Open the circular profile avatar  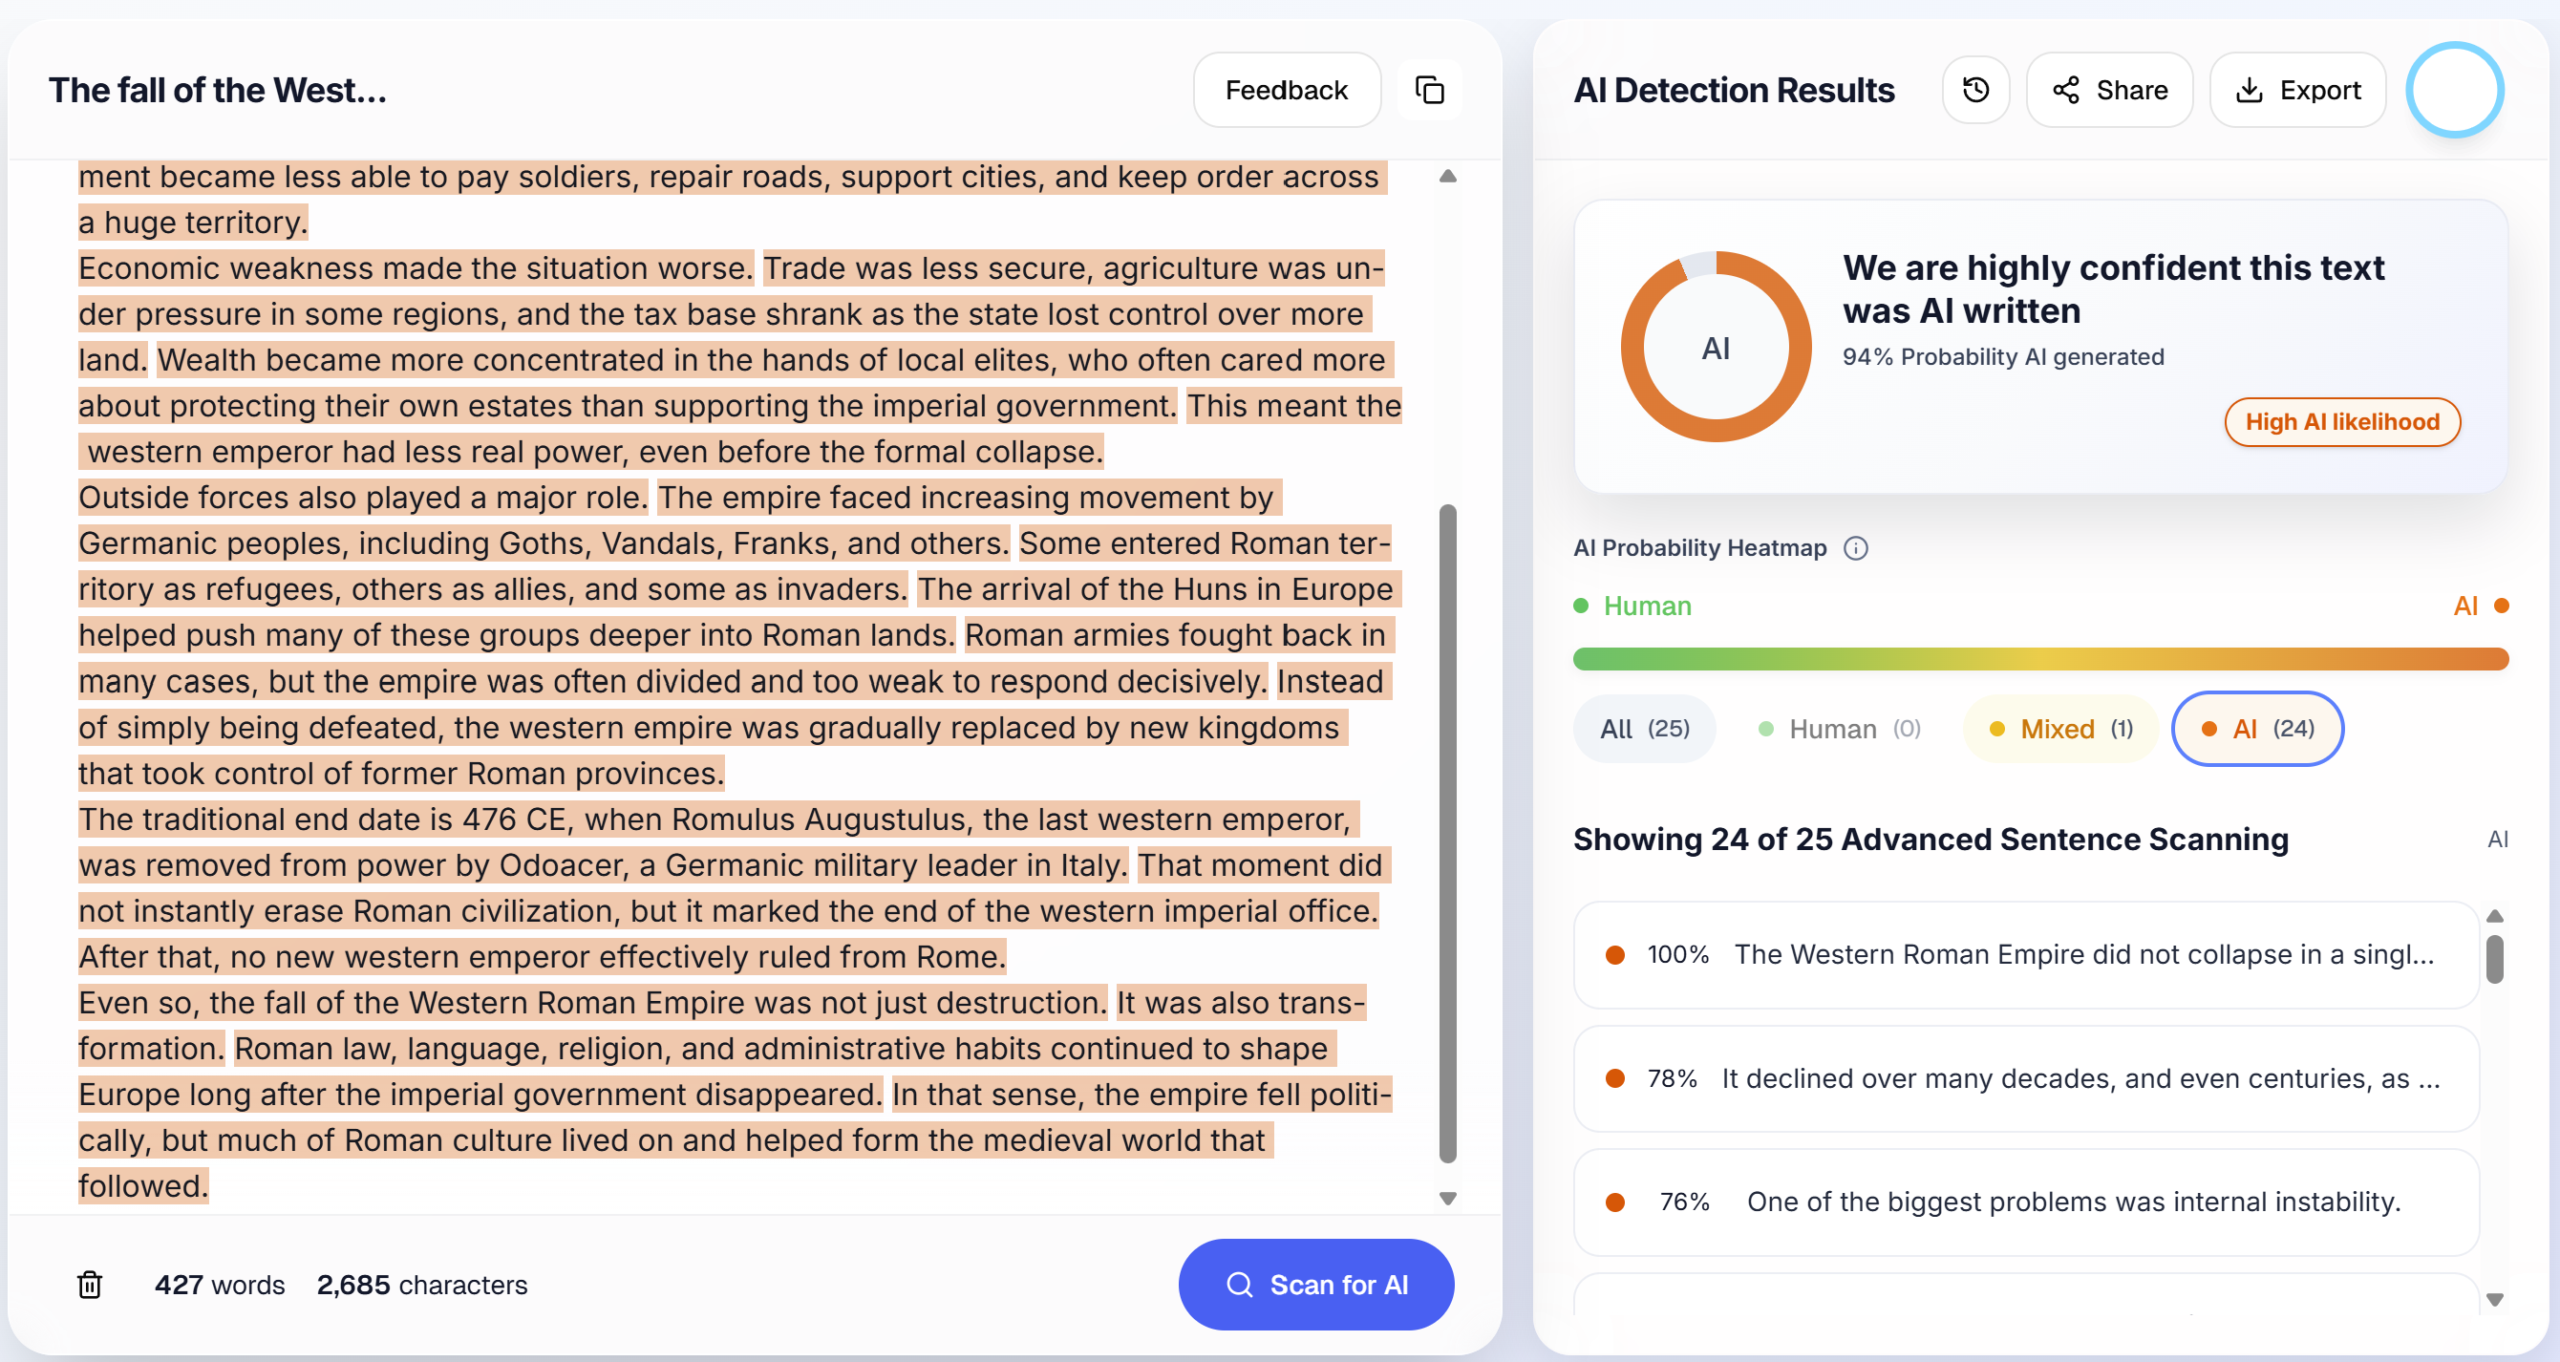click(x=2455, y=90)
